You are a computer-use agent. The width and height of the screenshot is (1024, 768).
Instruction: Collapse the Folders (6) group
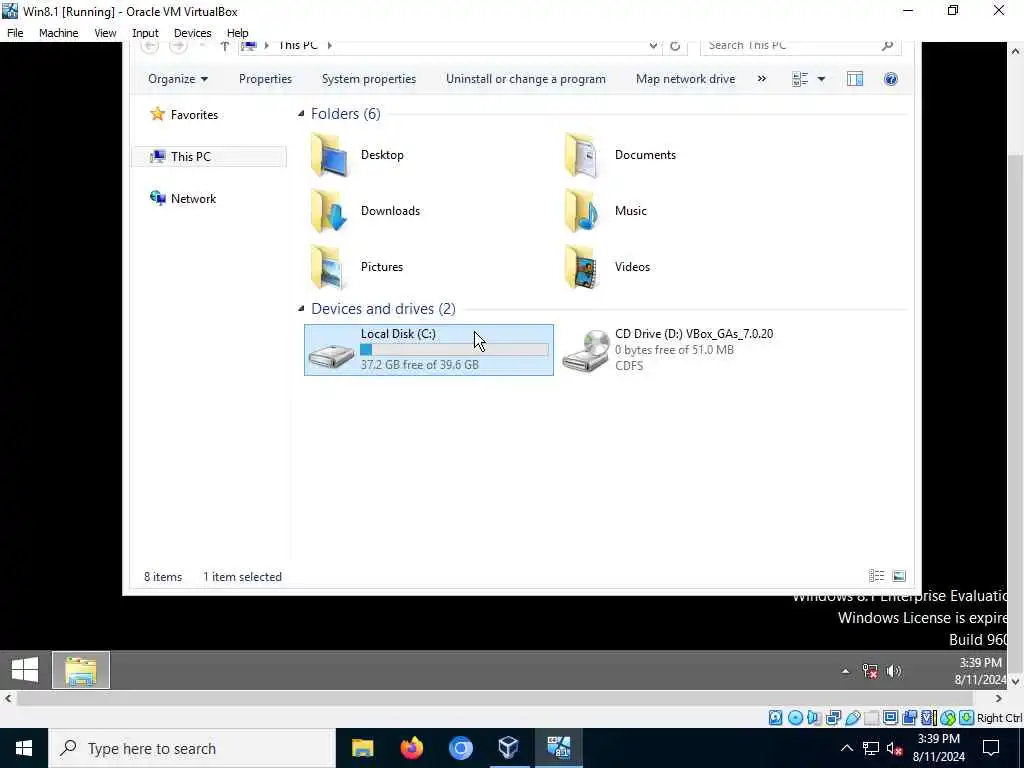pos(301,114)
